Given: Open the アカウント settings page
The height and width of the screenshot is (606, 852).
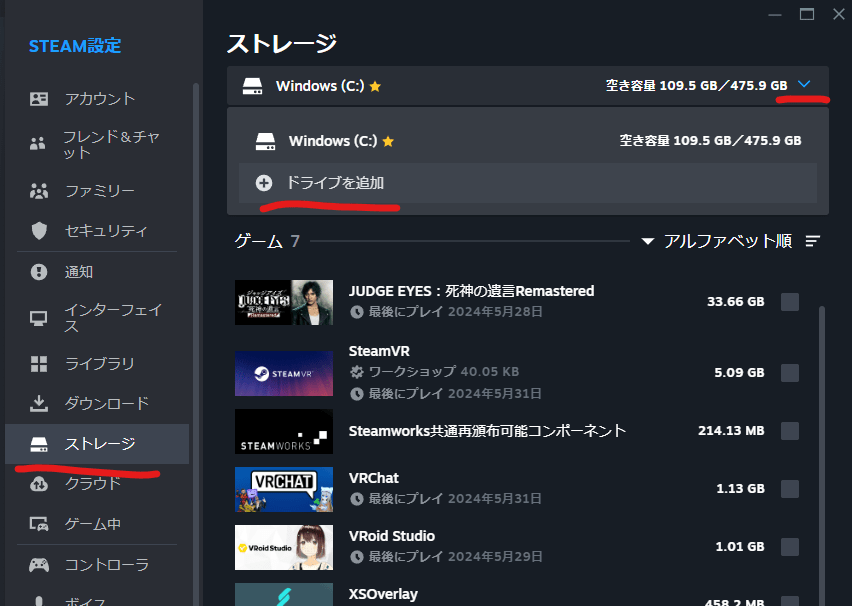Looking at the screenshot, I should [97, 99].
